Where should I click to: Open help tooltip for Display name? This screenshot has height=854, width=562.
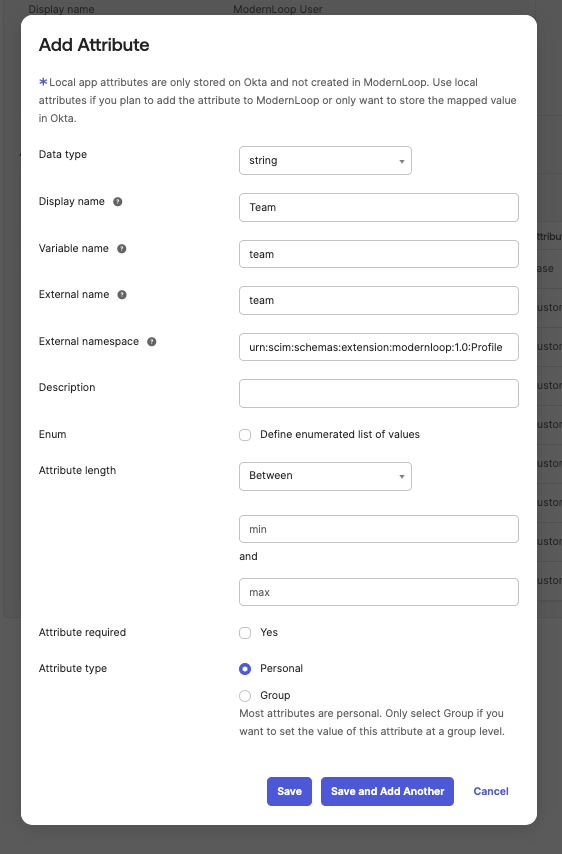[x=118, y=202]
